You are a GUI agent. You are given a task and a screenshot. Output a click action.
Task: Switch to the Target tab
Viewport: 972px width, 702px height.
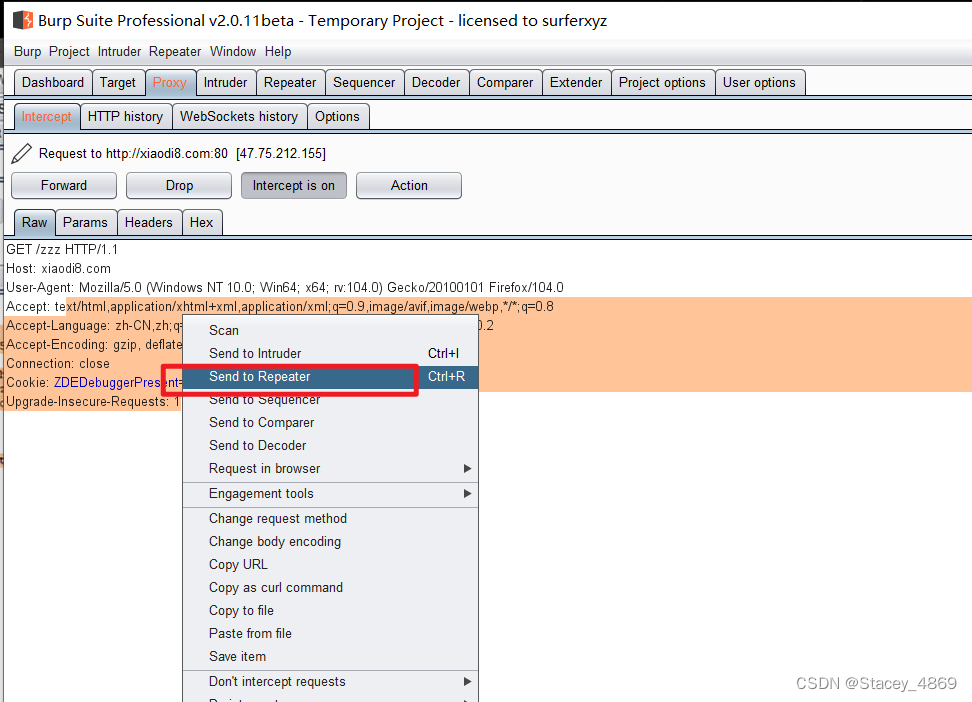(118, 82)
